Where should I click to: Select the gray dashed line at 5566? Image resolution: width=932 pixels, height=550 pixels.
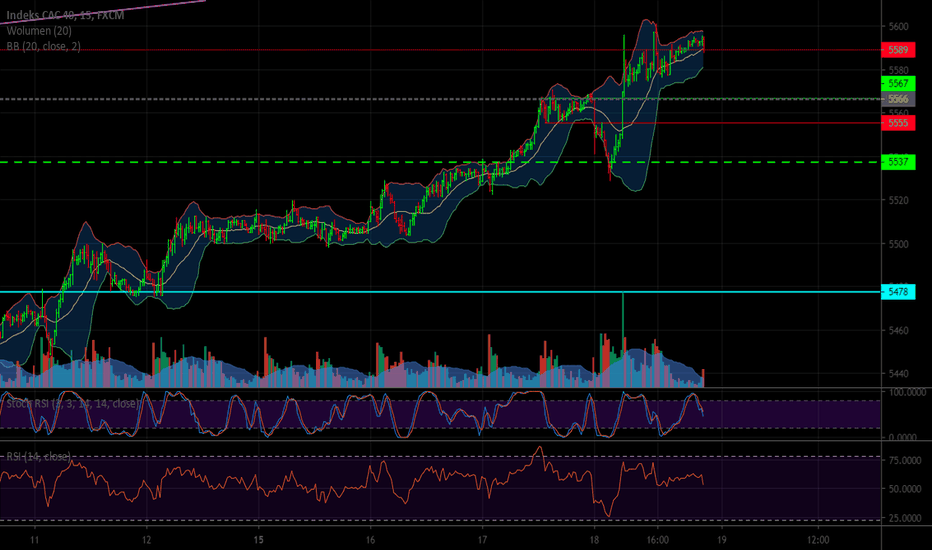pyautogui.click(x=440, y=99)
